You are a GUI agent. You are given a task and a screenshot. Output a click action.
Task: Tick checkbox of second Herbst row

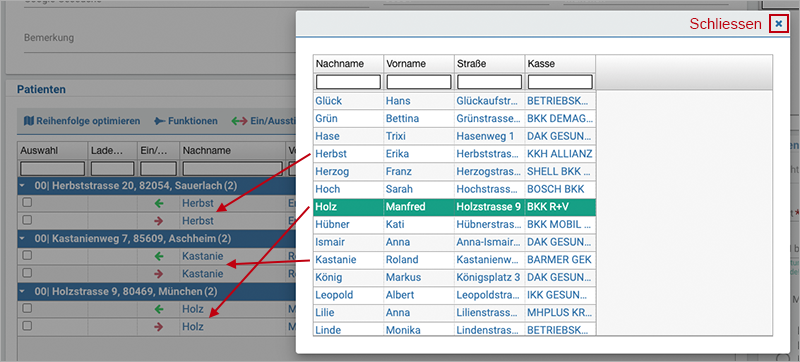tap(27, 220)
